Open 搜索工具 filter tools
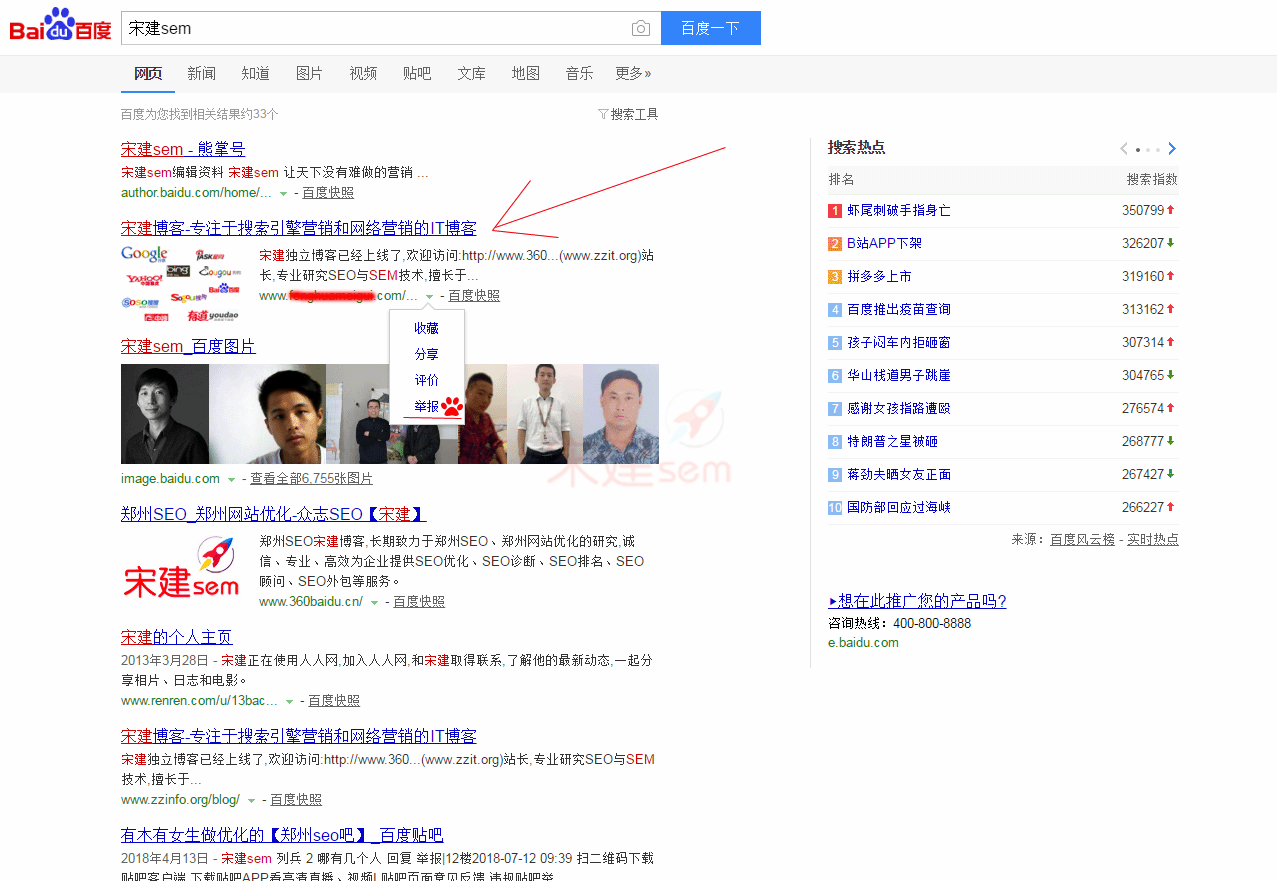The image size is (1277, 881). tap(628, 114)
